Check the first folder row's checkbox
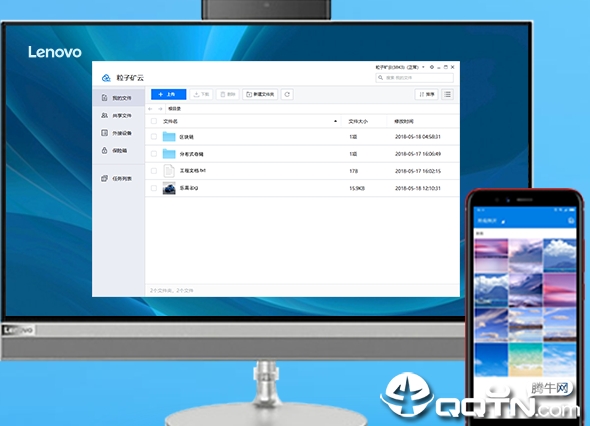 pyautogui.click(x=154, y=137)
